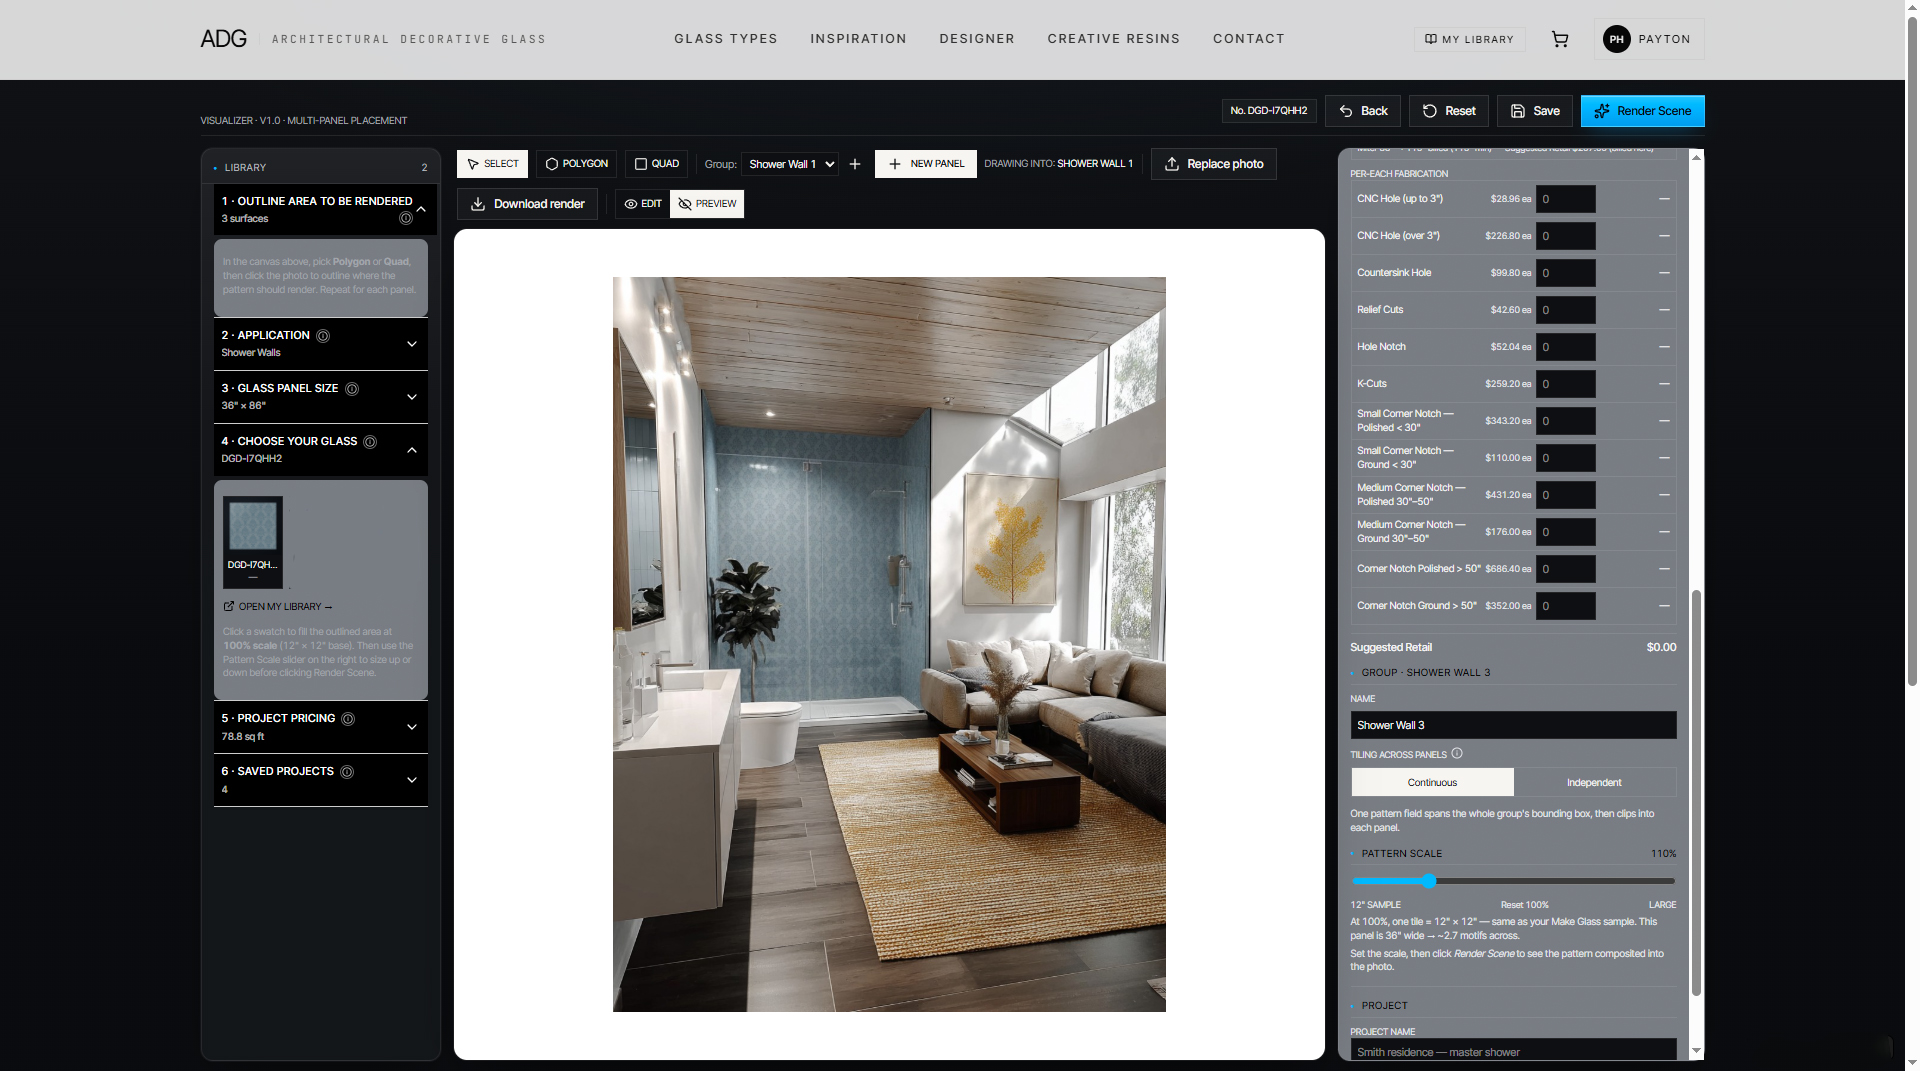Click minus icon on Hole Notch row
1920x1071 pixels.
click(x=1664, y=347)
